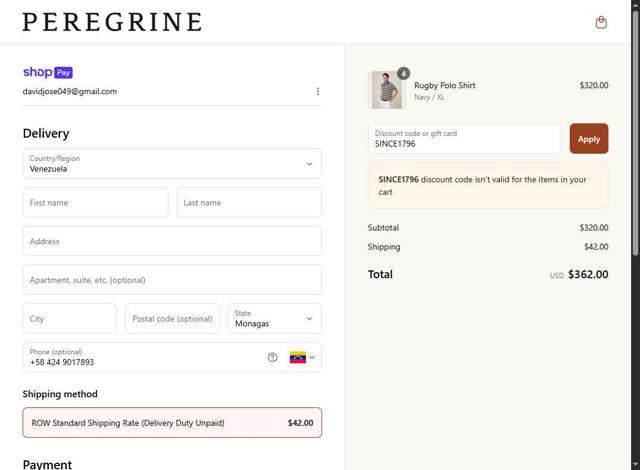
Task: Click the SINCE1796 invalid code message
Action: (488, 186)
